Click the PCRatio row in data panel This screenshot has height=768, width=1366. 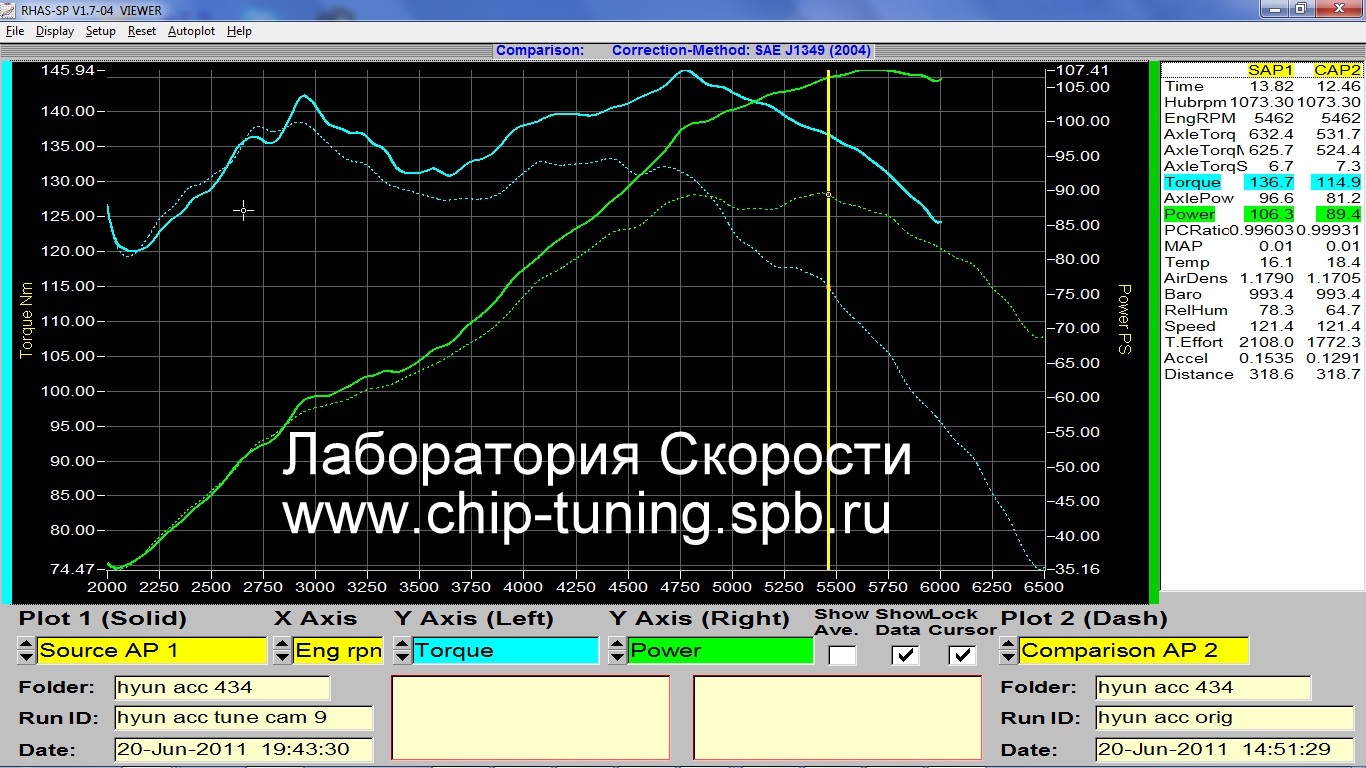[x=1262, y=230]
